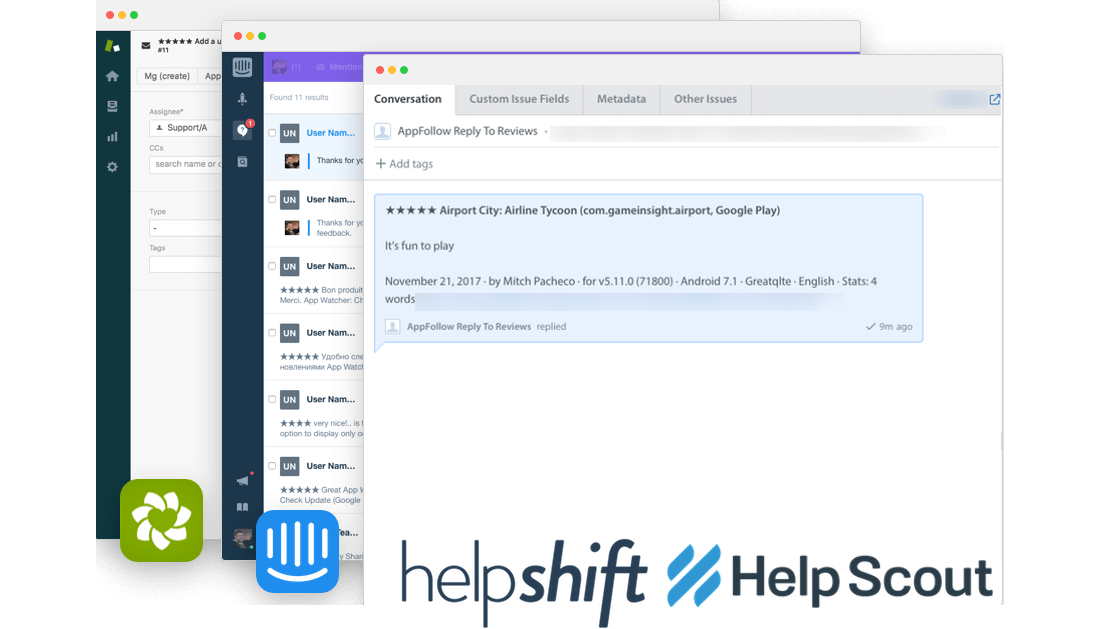Click the megaphone announcements icon
Viewport: 1100px width, 629px height.
tap(242, 480)
